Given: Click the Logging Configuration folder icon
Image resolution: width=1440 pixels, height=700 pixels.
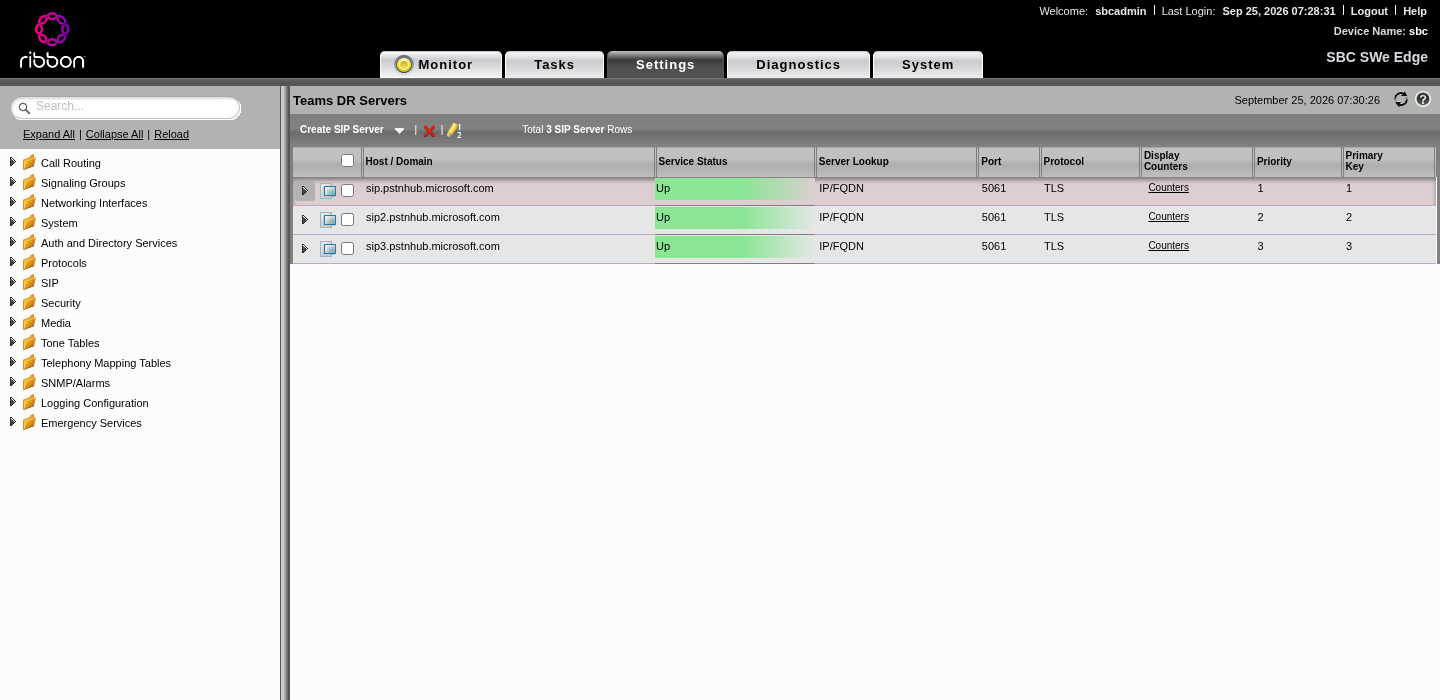Looking at the screenshot, I should [29, 402].
